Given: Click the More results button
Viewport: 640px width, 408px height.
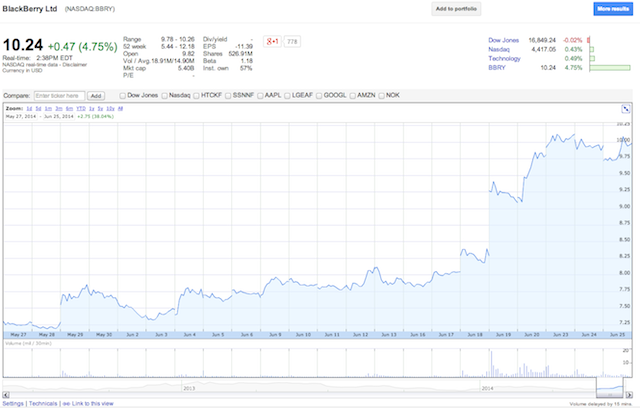Looking at the screenshot, I should [x=613, y=9].
